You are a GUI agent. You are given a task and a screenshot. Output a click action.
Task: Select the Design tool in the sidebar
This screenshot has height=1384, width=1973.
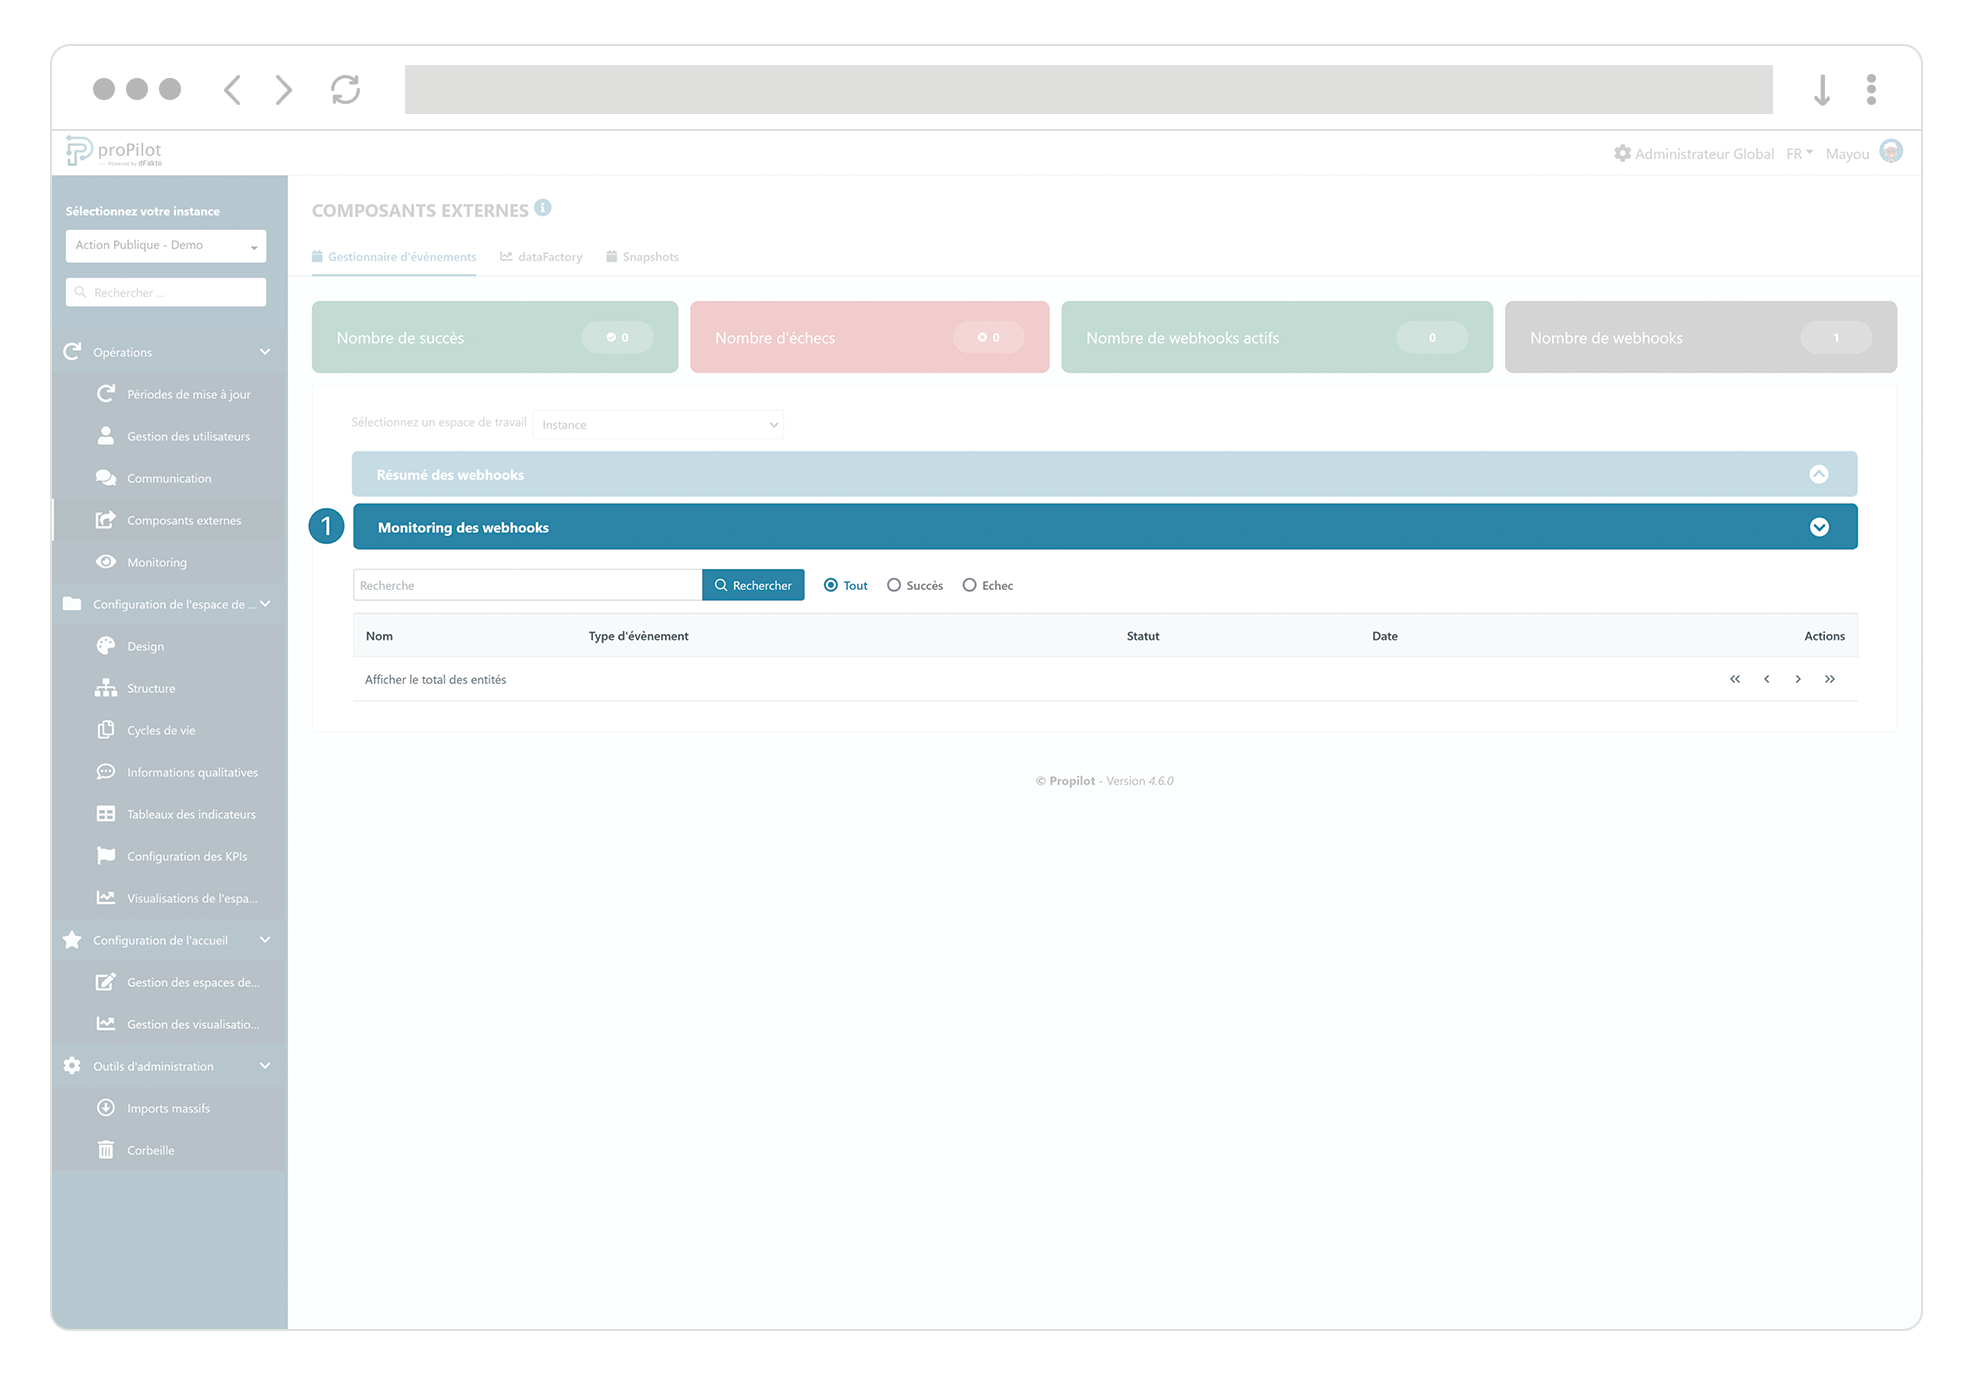coord(145,645)
